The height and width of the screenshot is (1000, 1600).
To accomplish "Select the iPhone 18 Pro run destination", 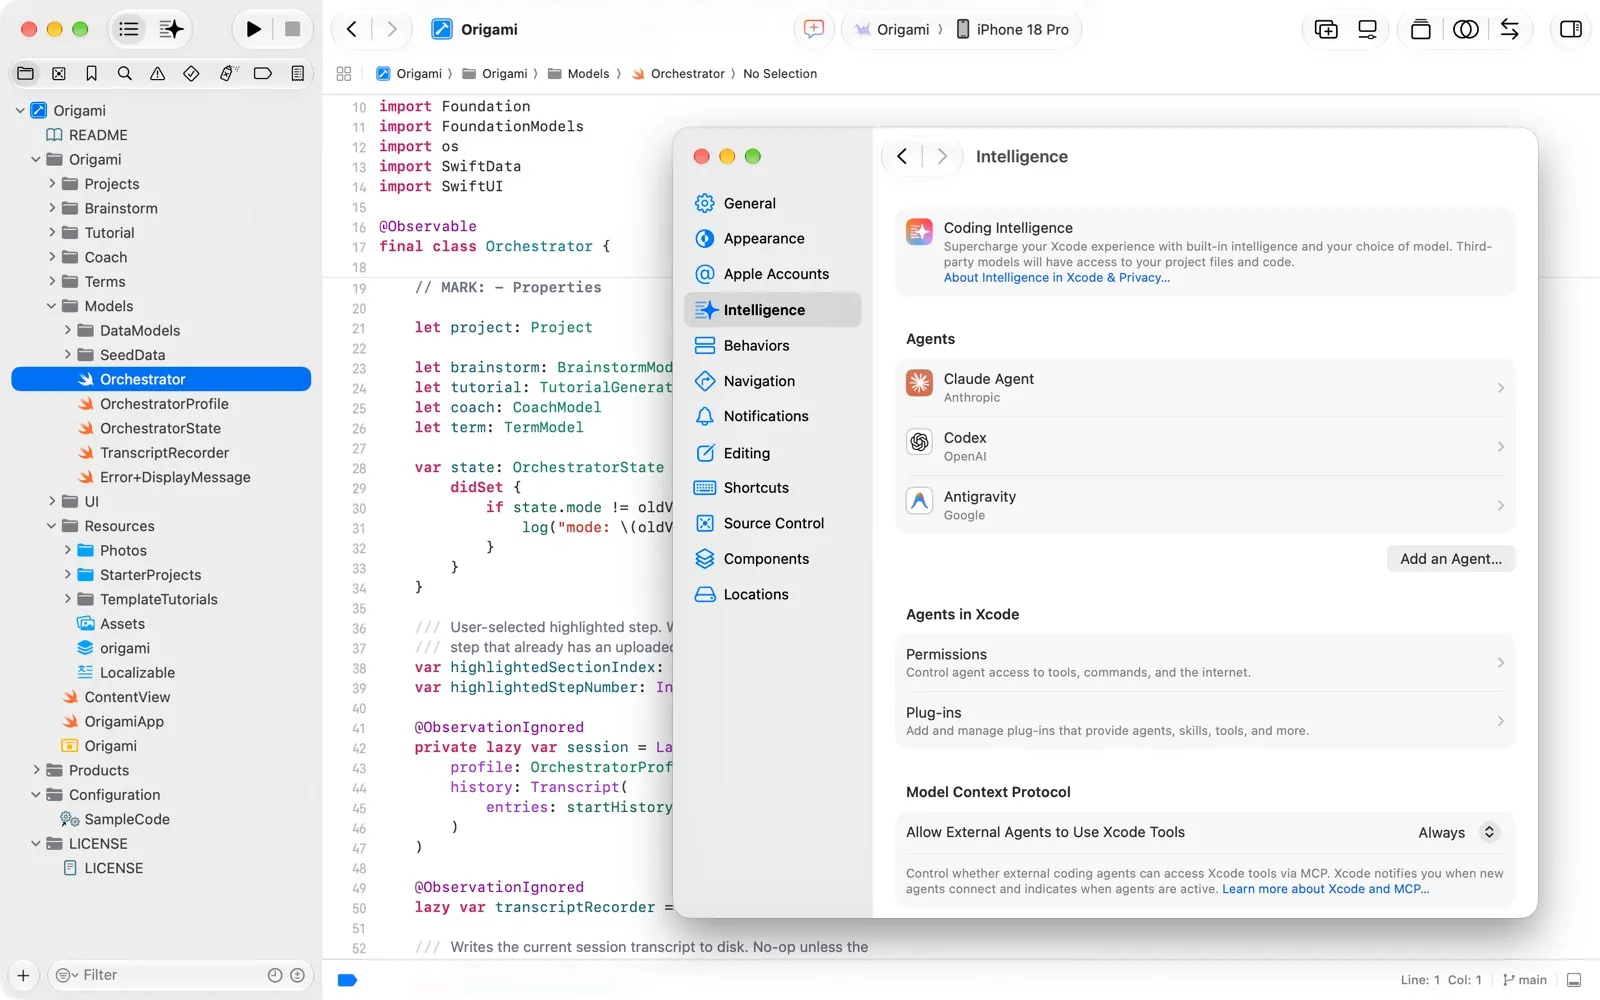I will tap(1012, 29).
